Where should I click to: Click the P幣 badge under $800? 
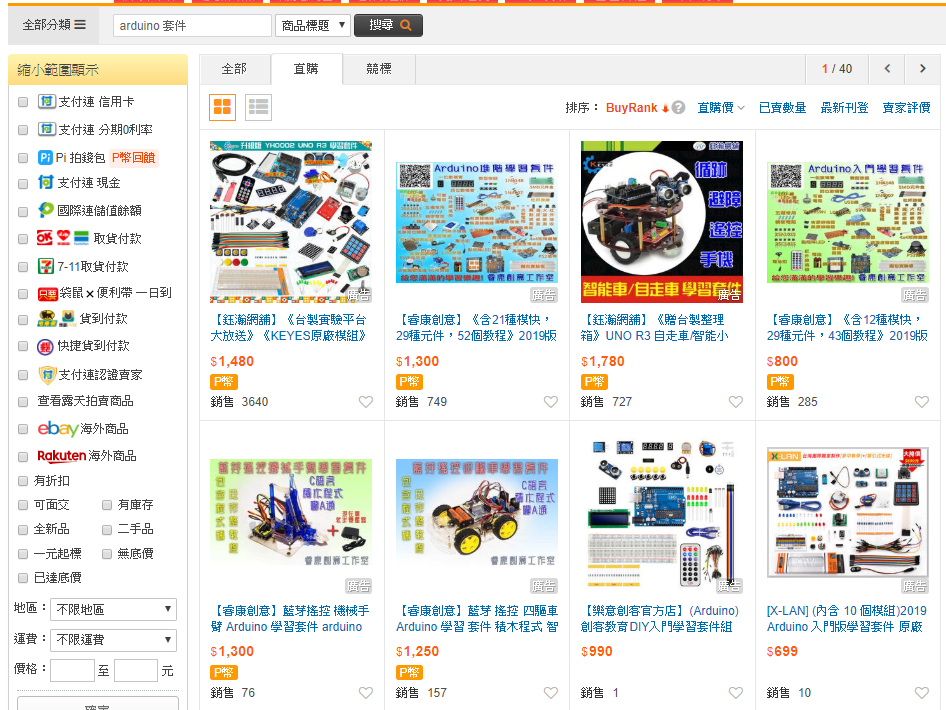pos(780,381)
